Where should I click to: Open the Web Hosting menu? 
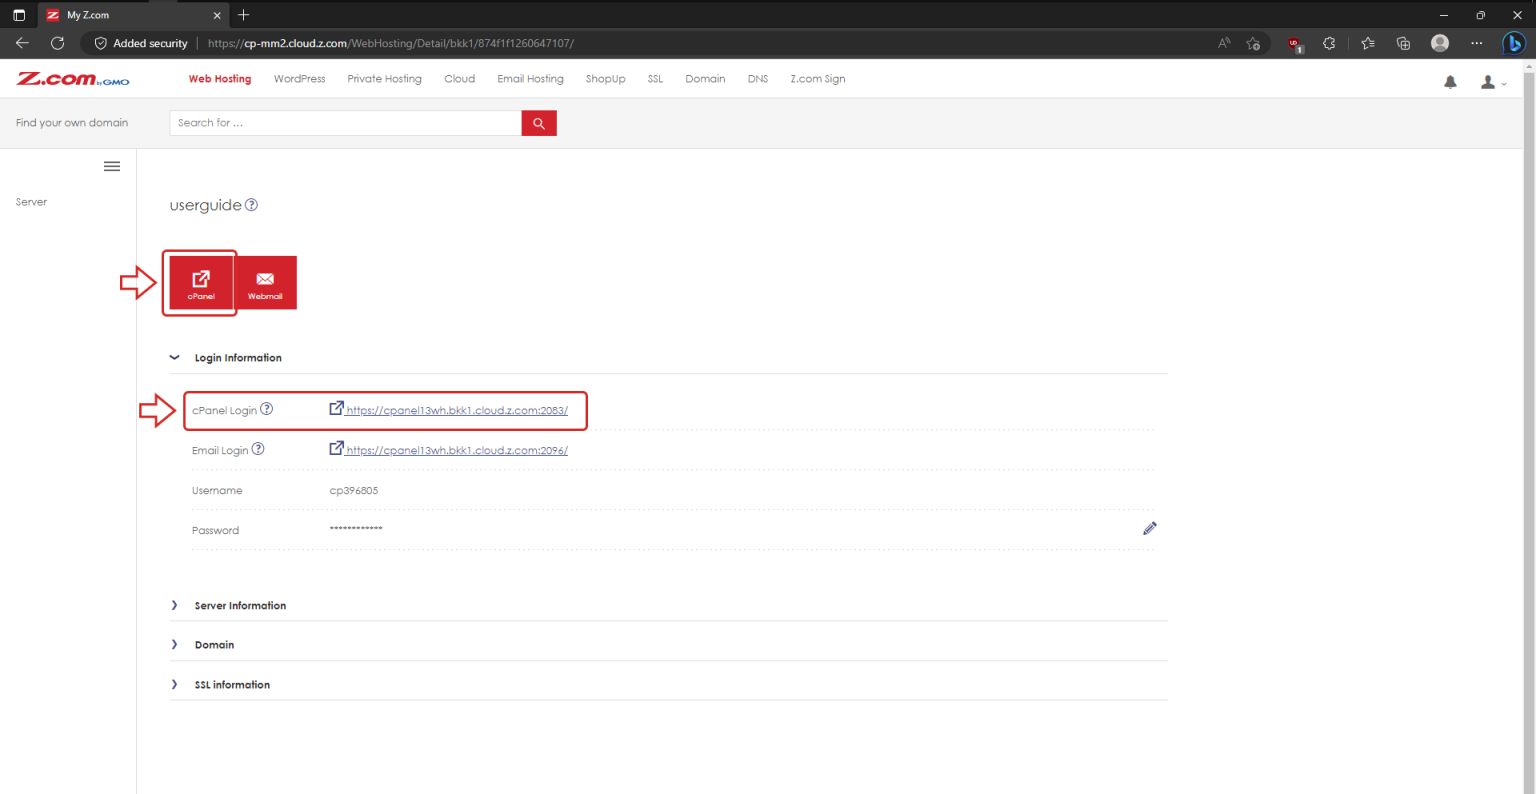220,79
